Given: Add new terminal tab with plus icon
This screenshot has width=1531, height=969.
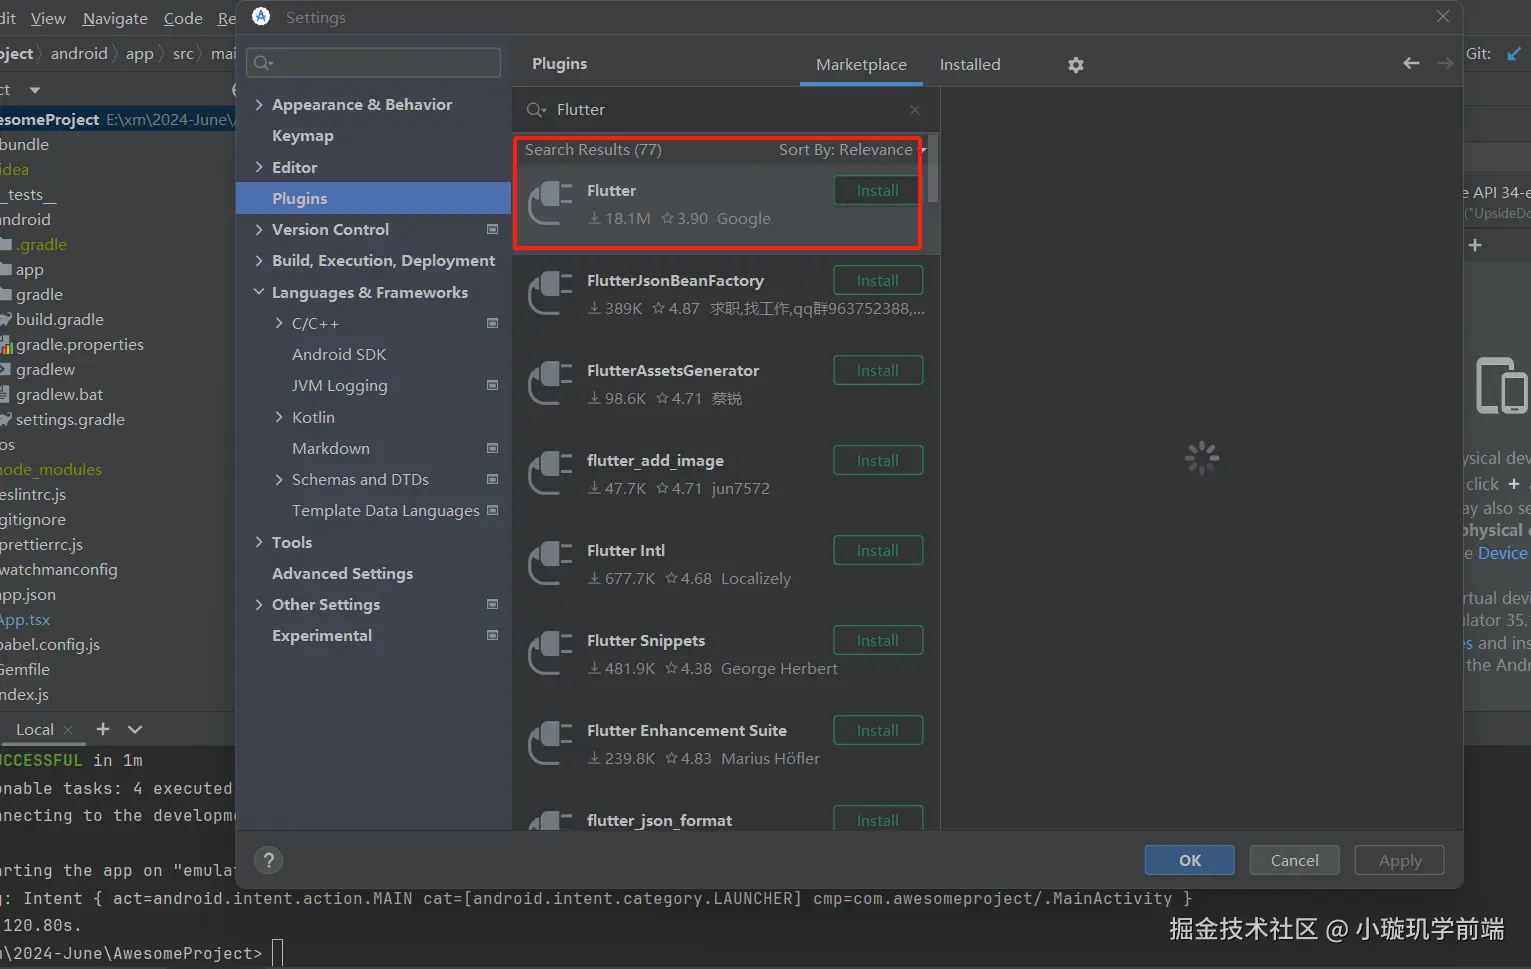Looking at the screenshot, I should (x=102, y=729).
